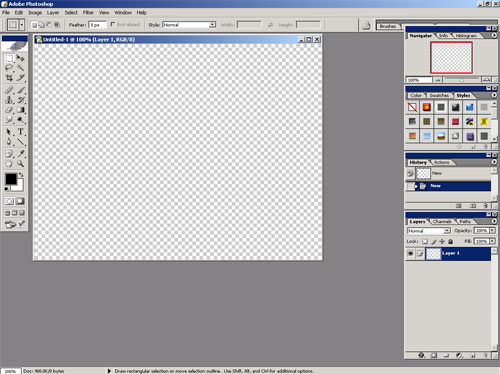Switch to the Channels tab
The image size is (500, 374).
pos(442,221)
